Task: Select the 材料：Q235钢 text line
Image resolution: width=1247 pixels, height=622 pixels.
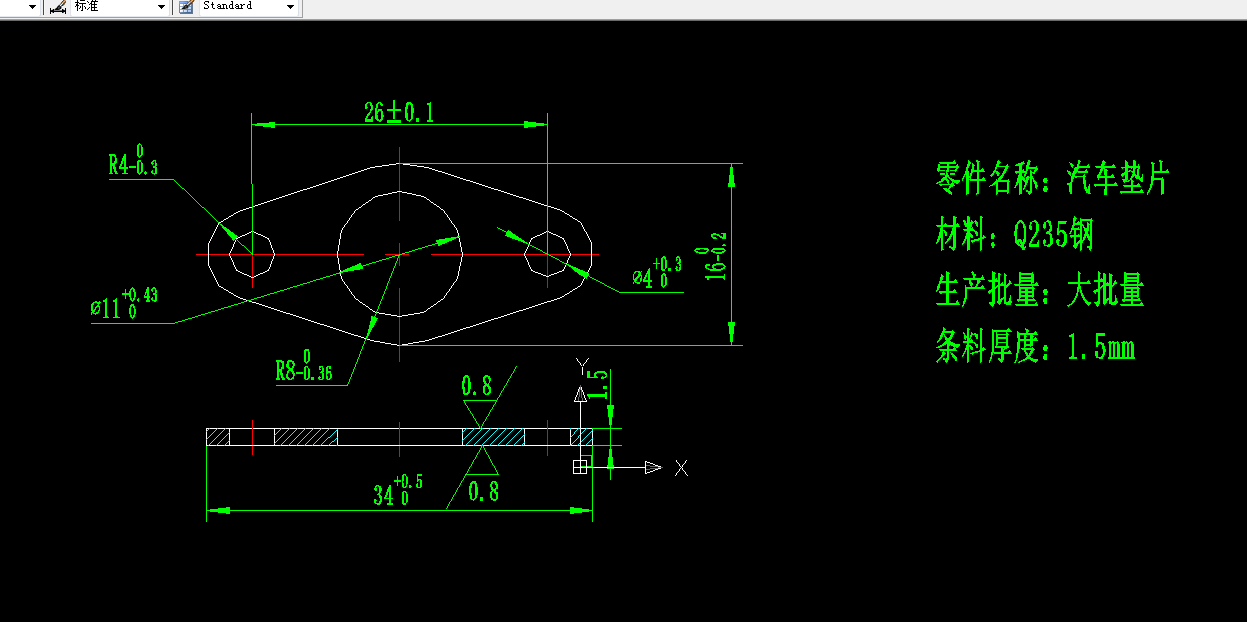Action: (x=1014, y=236)
